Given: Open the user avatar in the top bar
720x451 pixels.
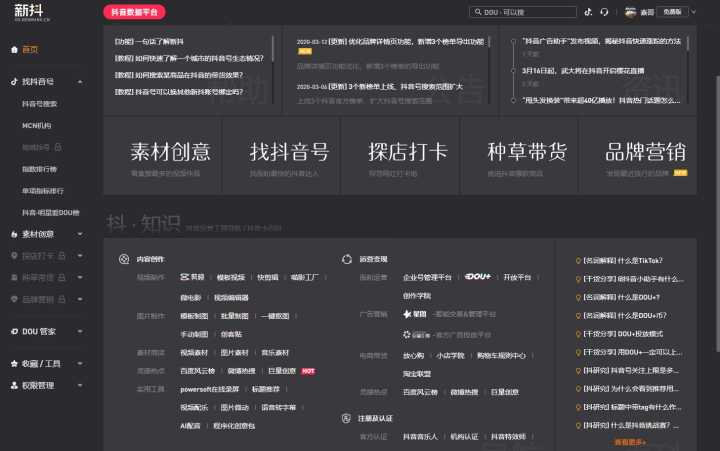Looking at the screenshot, I should click(x=630, y=12).
